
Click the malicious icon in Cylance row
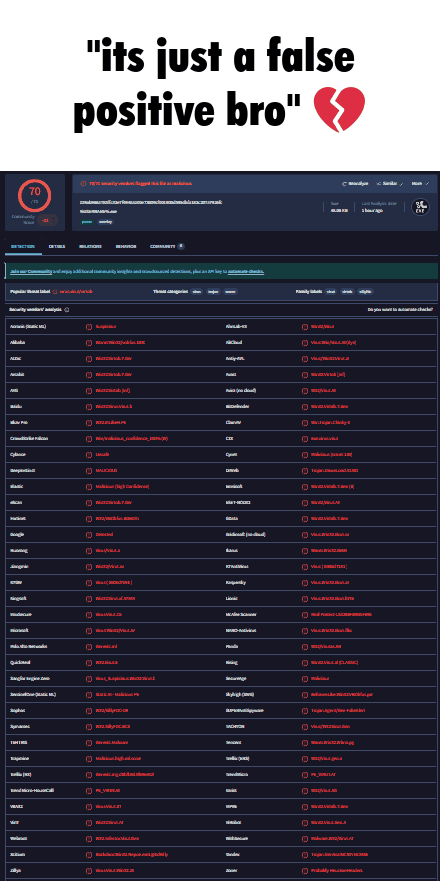[x=89, y=454]
